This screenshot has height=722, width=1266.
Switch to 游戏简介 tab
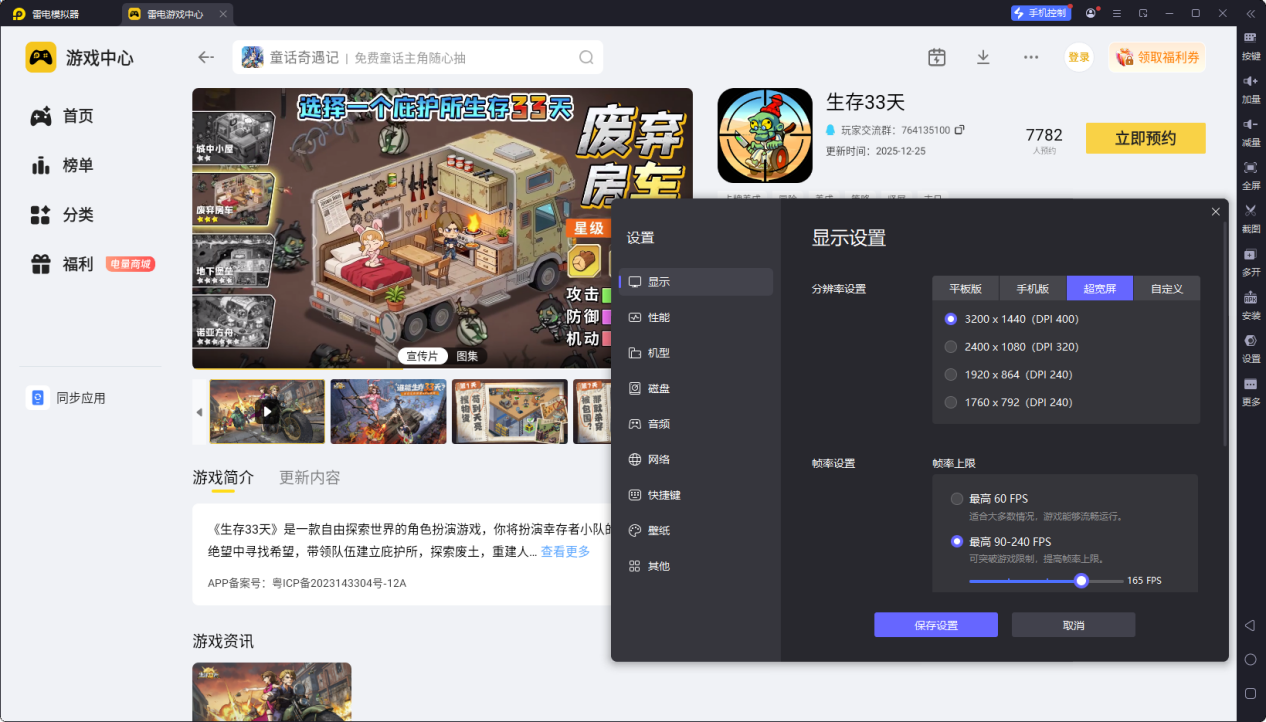click(223, 477)
